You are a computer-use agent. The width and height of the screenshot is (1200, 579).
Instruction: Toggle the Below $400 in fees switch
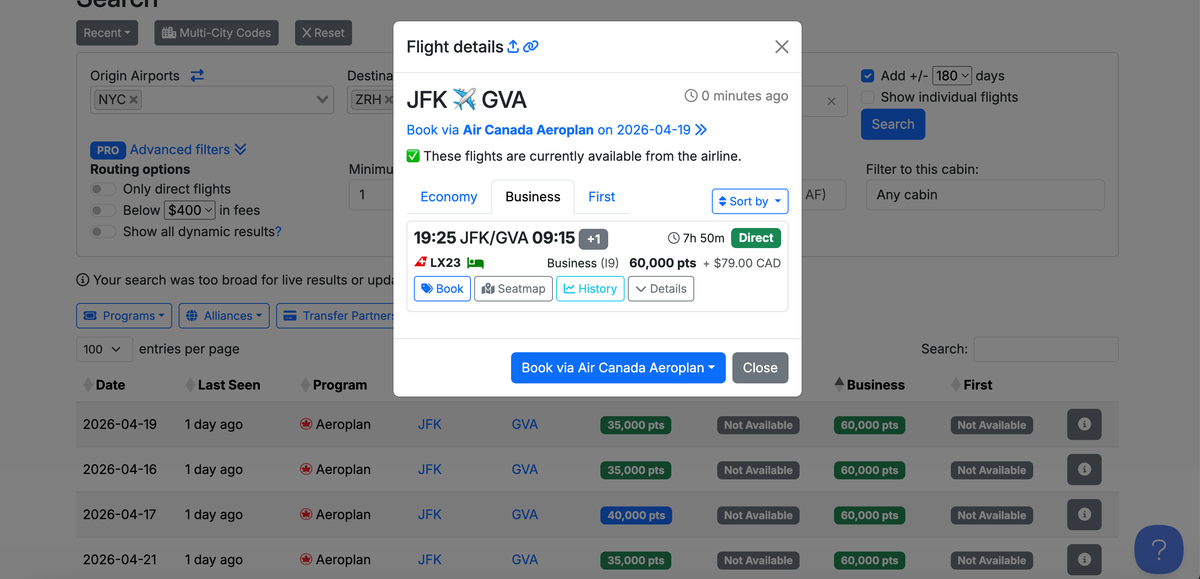[103, 210]
